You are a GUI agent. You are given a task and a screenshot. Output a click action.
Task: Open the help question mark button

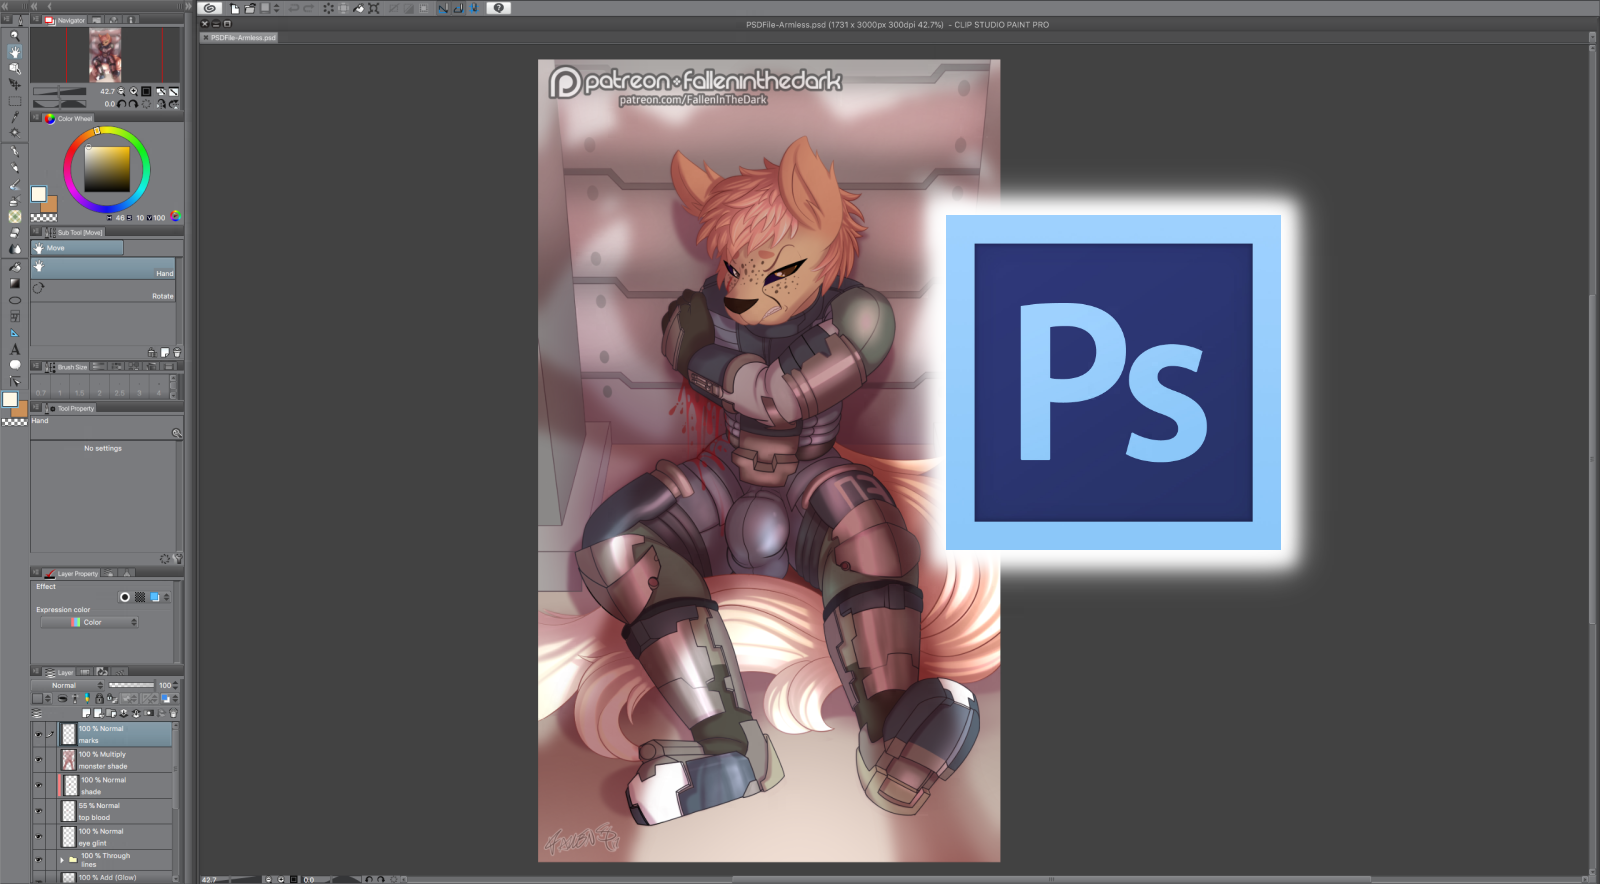(499, 8)
